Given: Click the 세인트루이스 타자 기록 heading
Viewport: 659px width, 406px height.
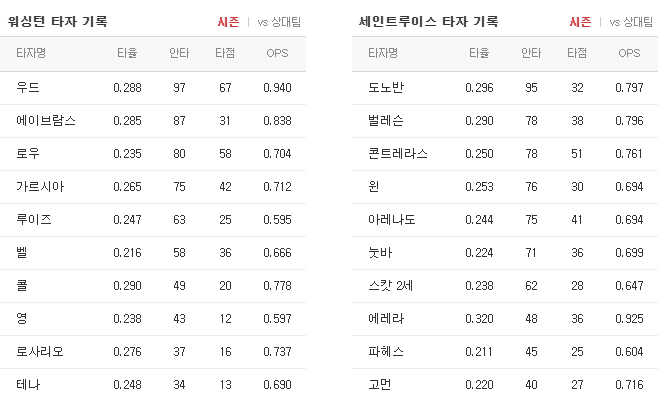Looking at the screenshot, I should point(429,21).
